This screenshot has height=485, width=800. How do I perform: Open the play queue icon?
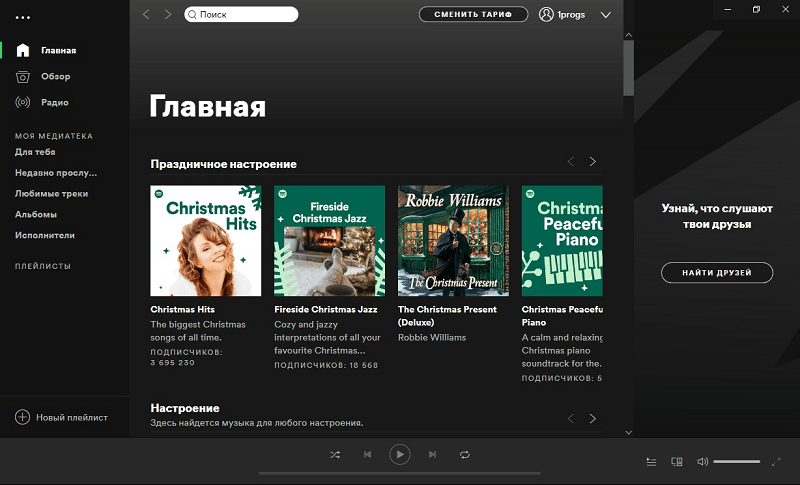[x=651, y=461]
